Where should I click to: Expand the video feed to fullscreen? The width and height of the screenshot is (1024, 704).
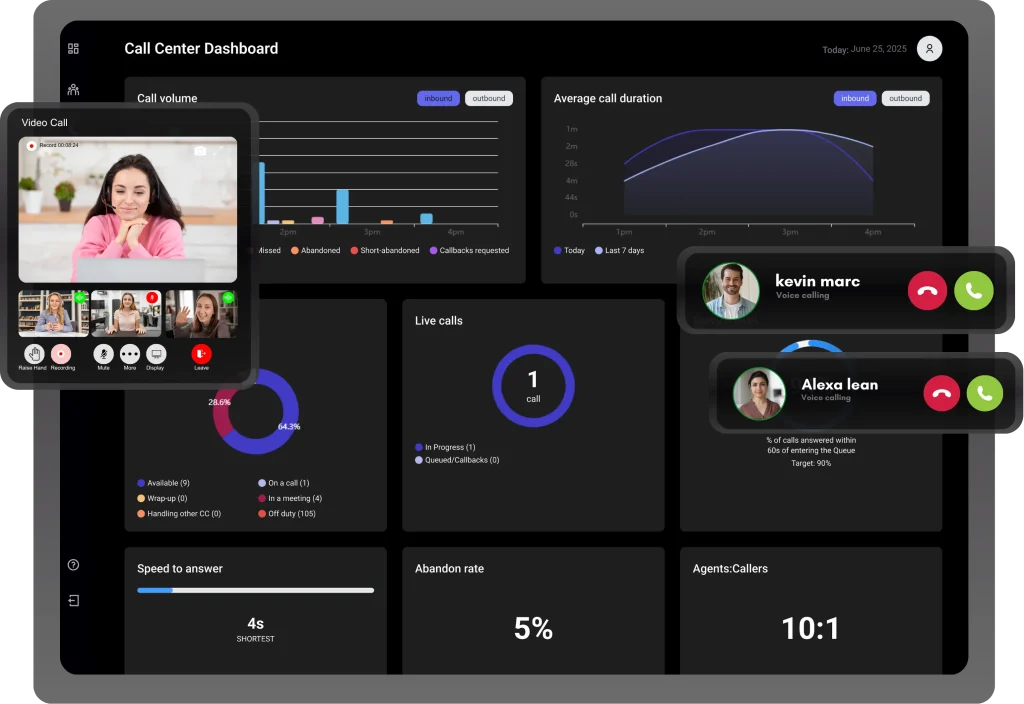tap(217, 152)
